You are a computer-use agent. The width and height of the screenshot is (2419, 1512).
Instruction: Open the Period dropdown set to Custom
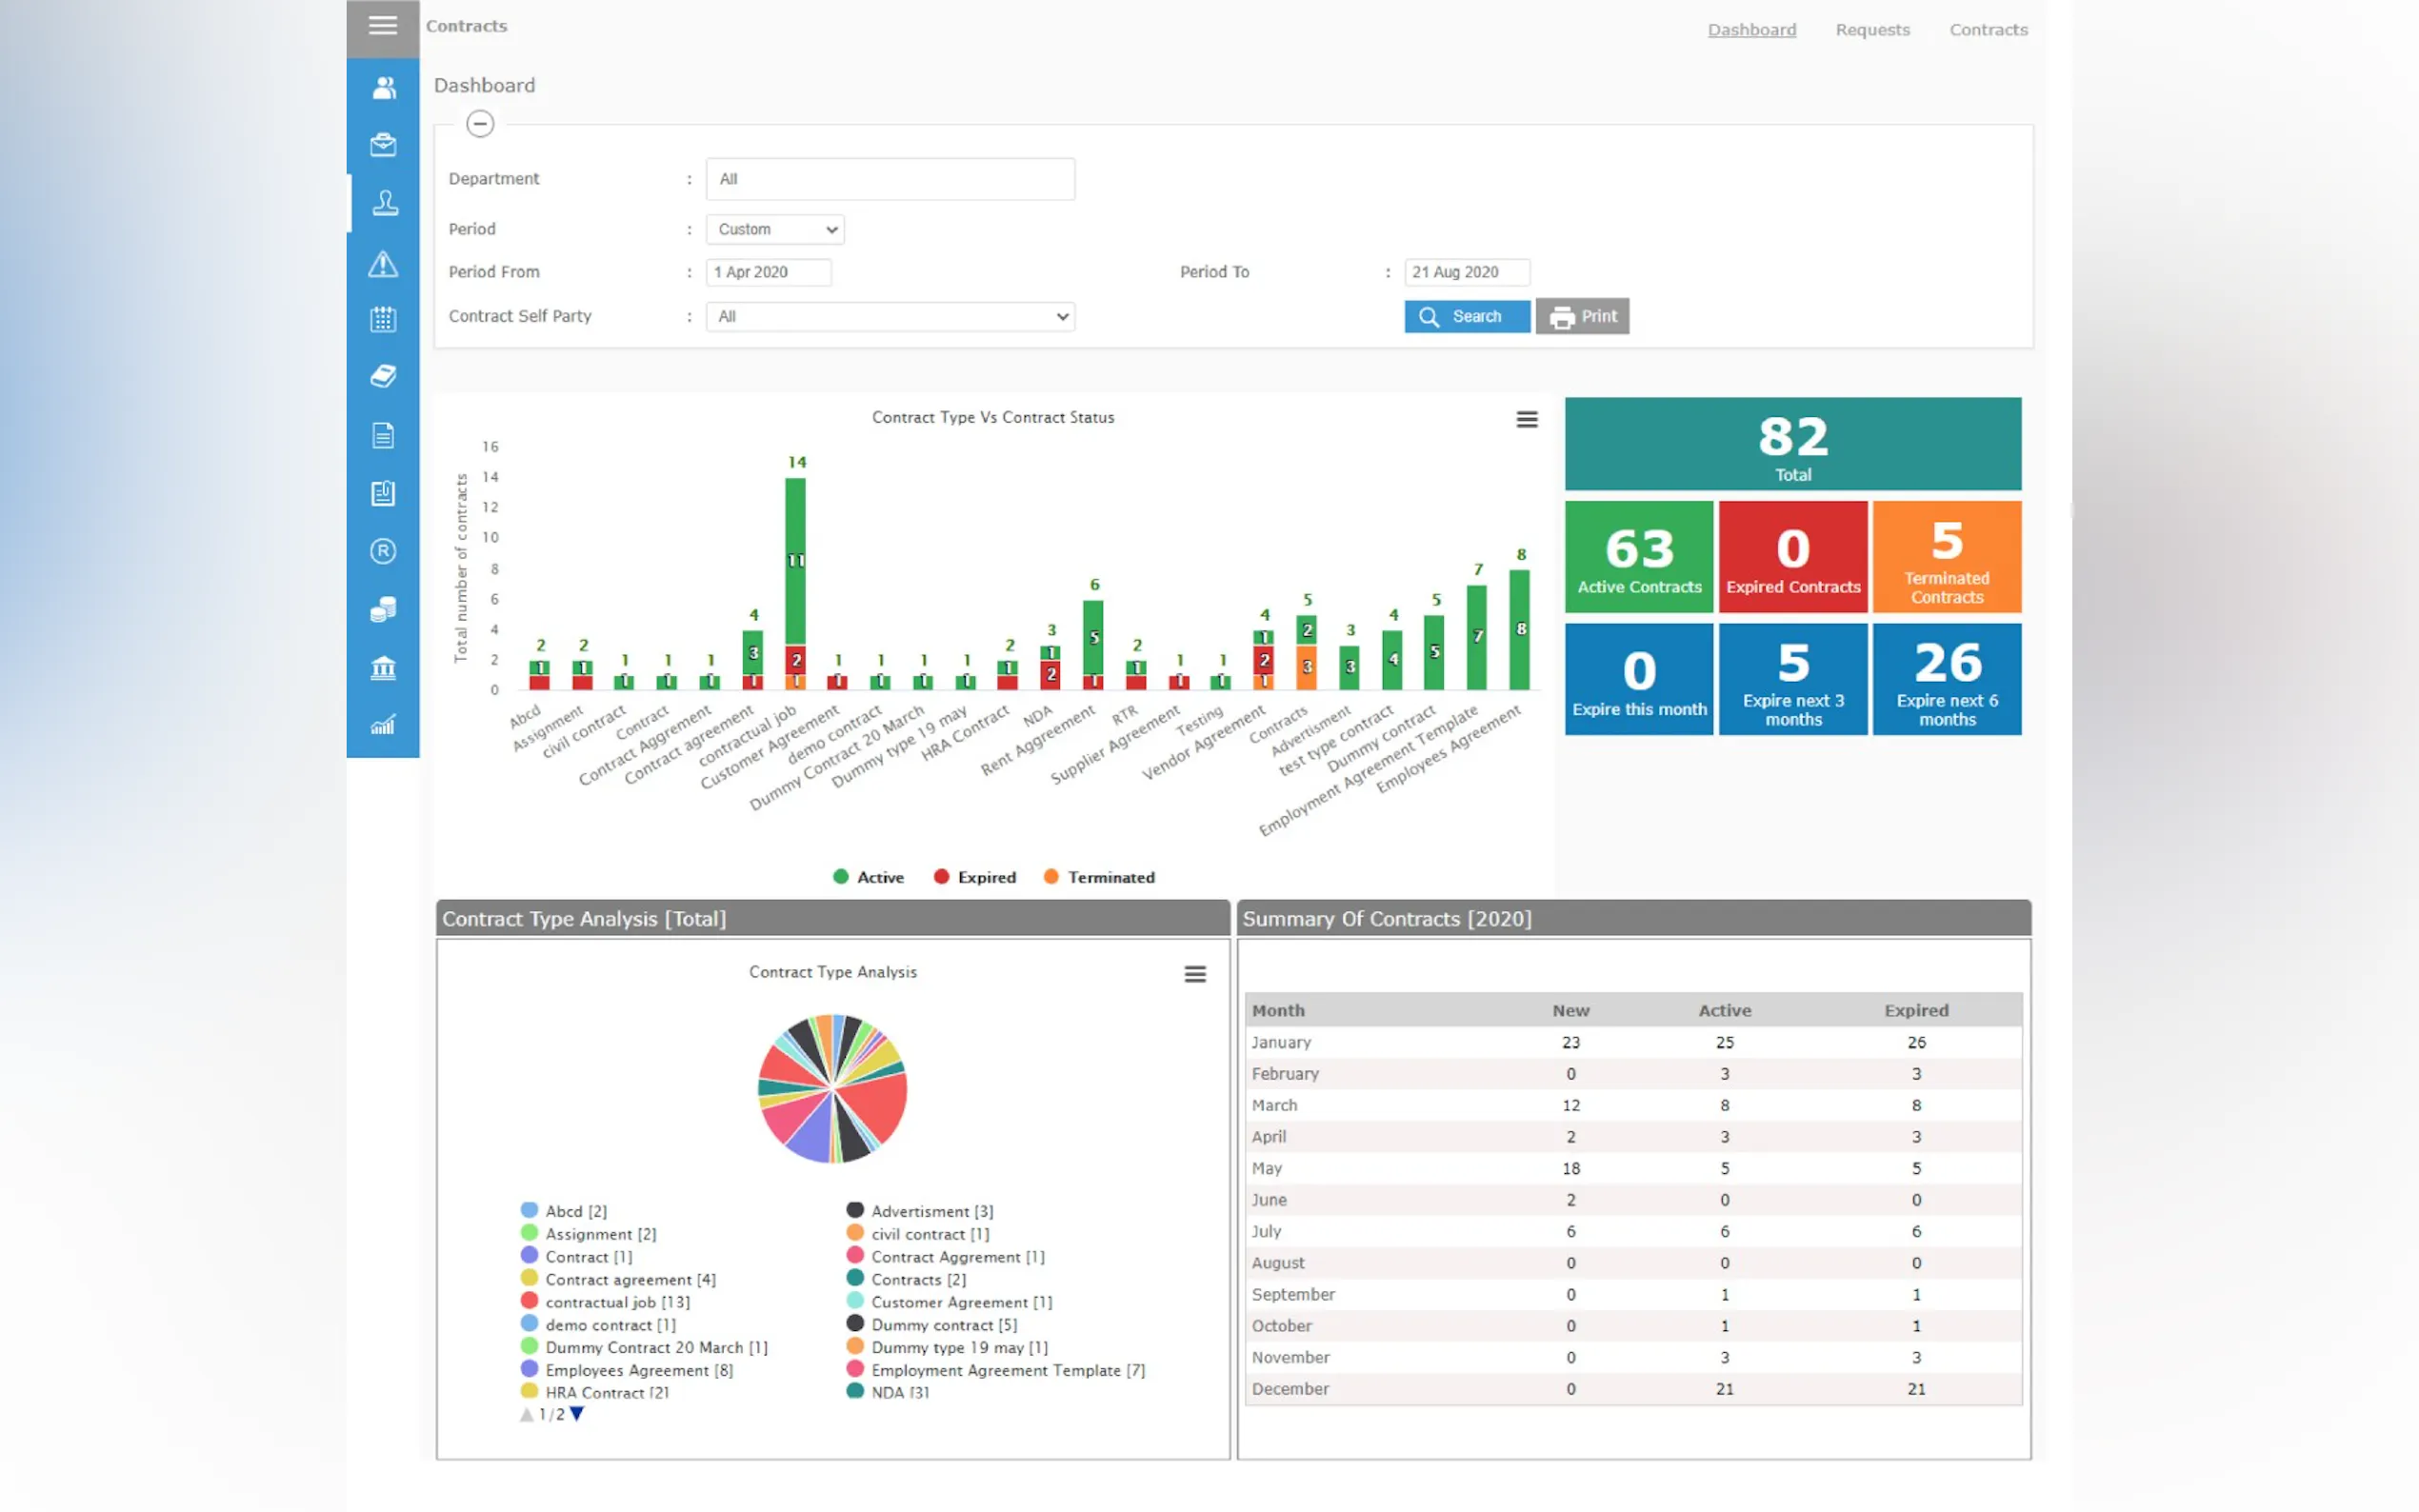pos(775,229)
